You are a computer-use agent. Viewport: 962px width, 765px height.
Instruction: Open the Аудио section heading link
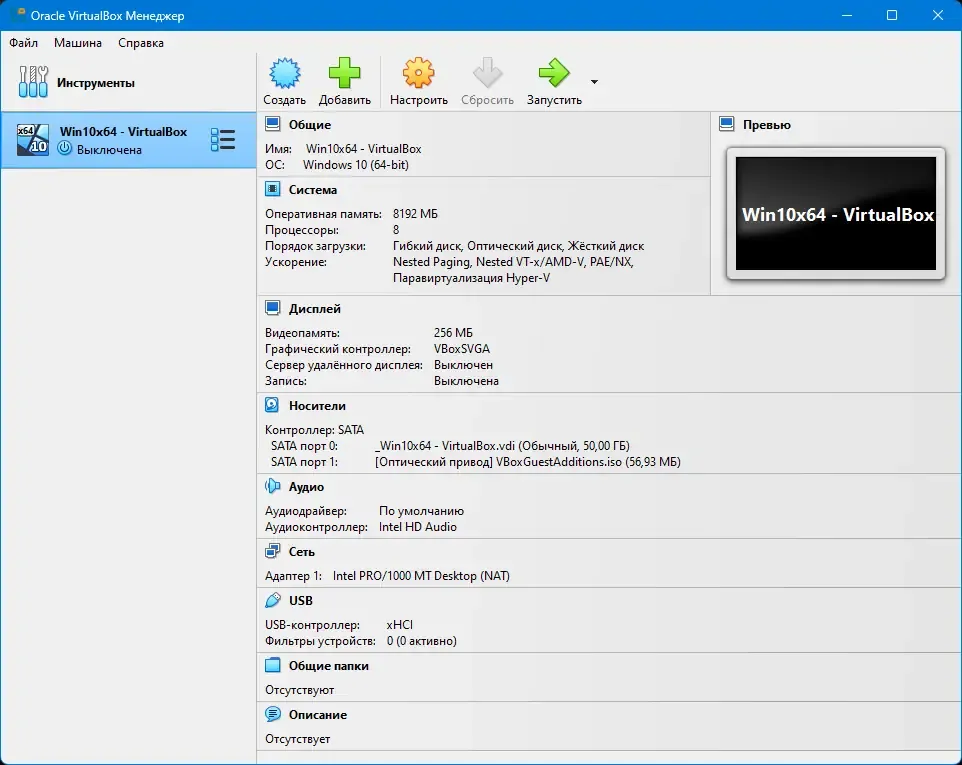(306, 486)
